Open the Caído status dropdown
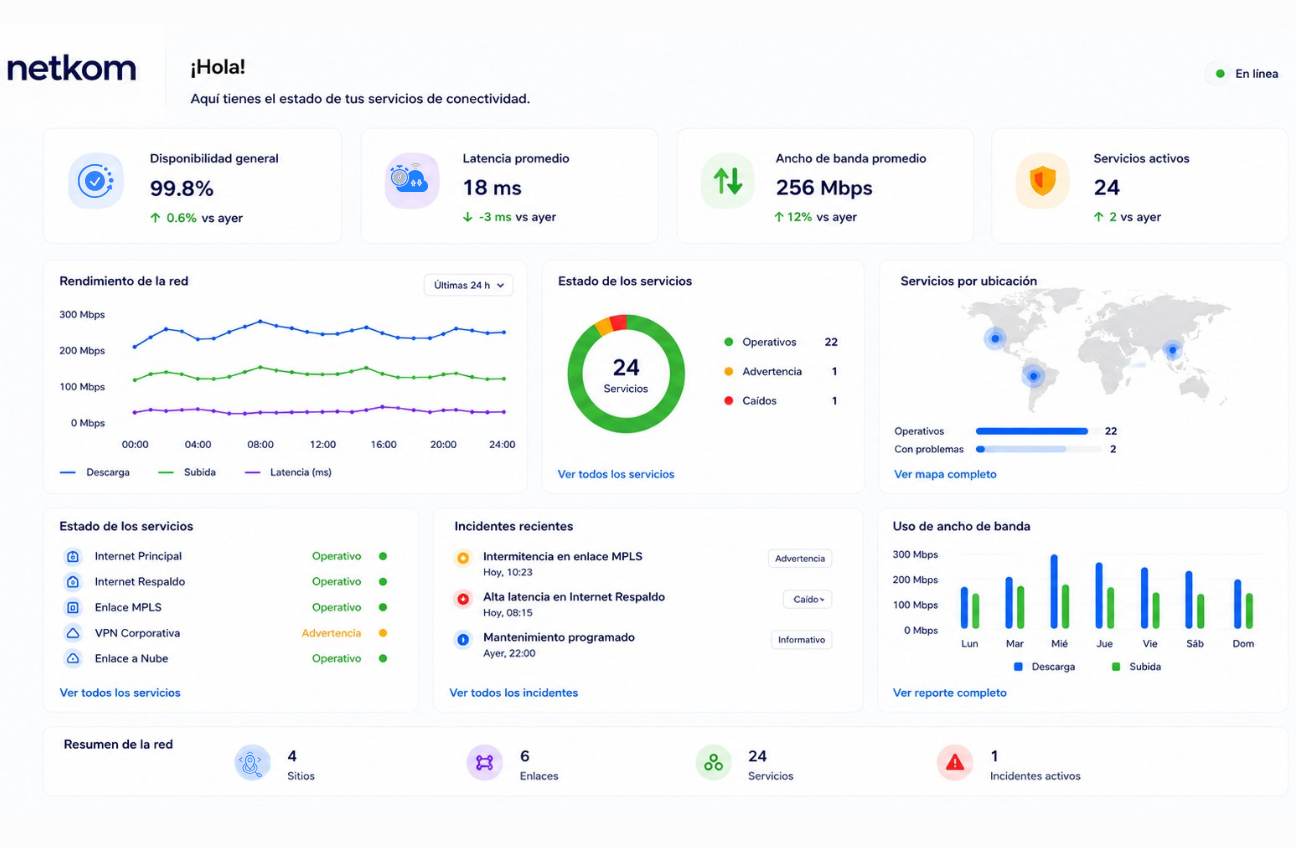The image size is (1296, 848). click(807, 600)
